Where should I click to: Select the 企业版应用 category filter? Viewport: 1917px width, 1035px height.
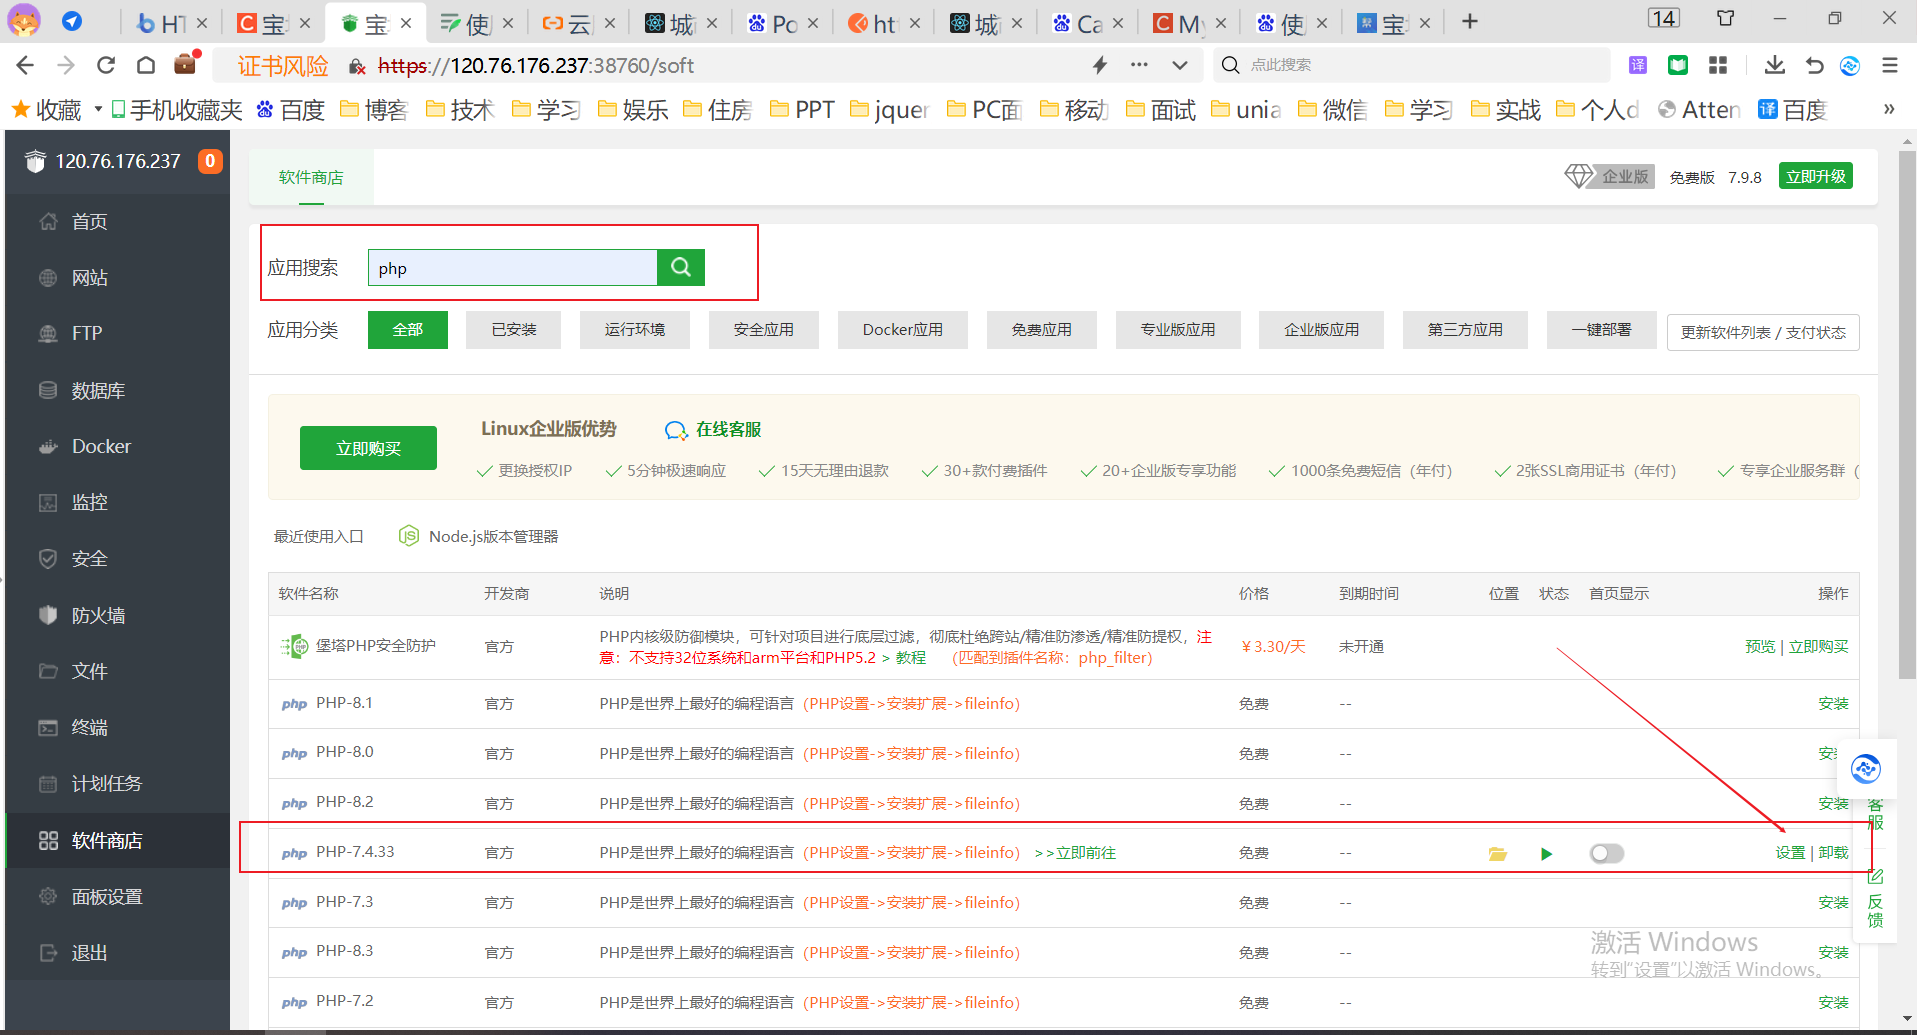tap(1321, 329)
